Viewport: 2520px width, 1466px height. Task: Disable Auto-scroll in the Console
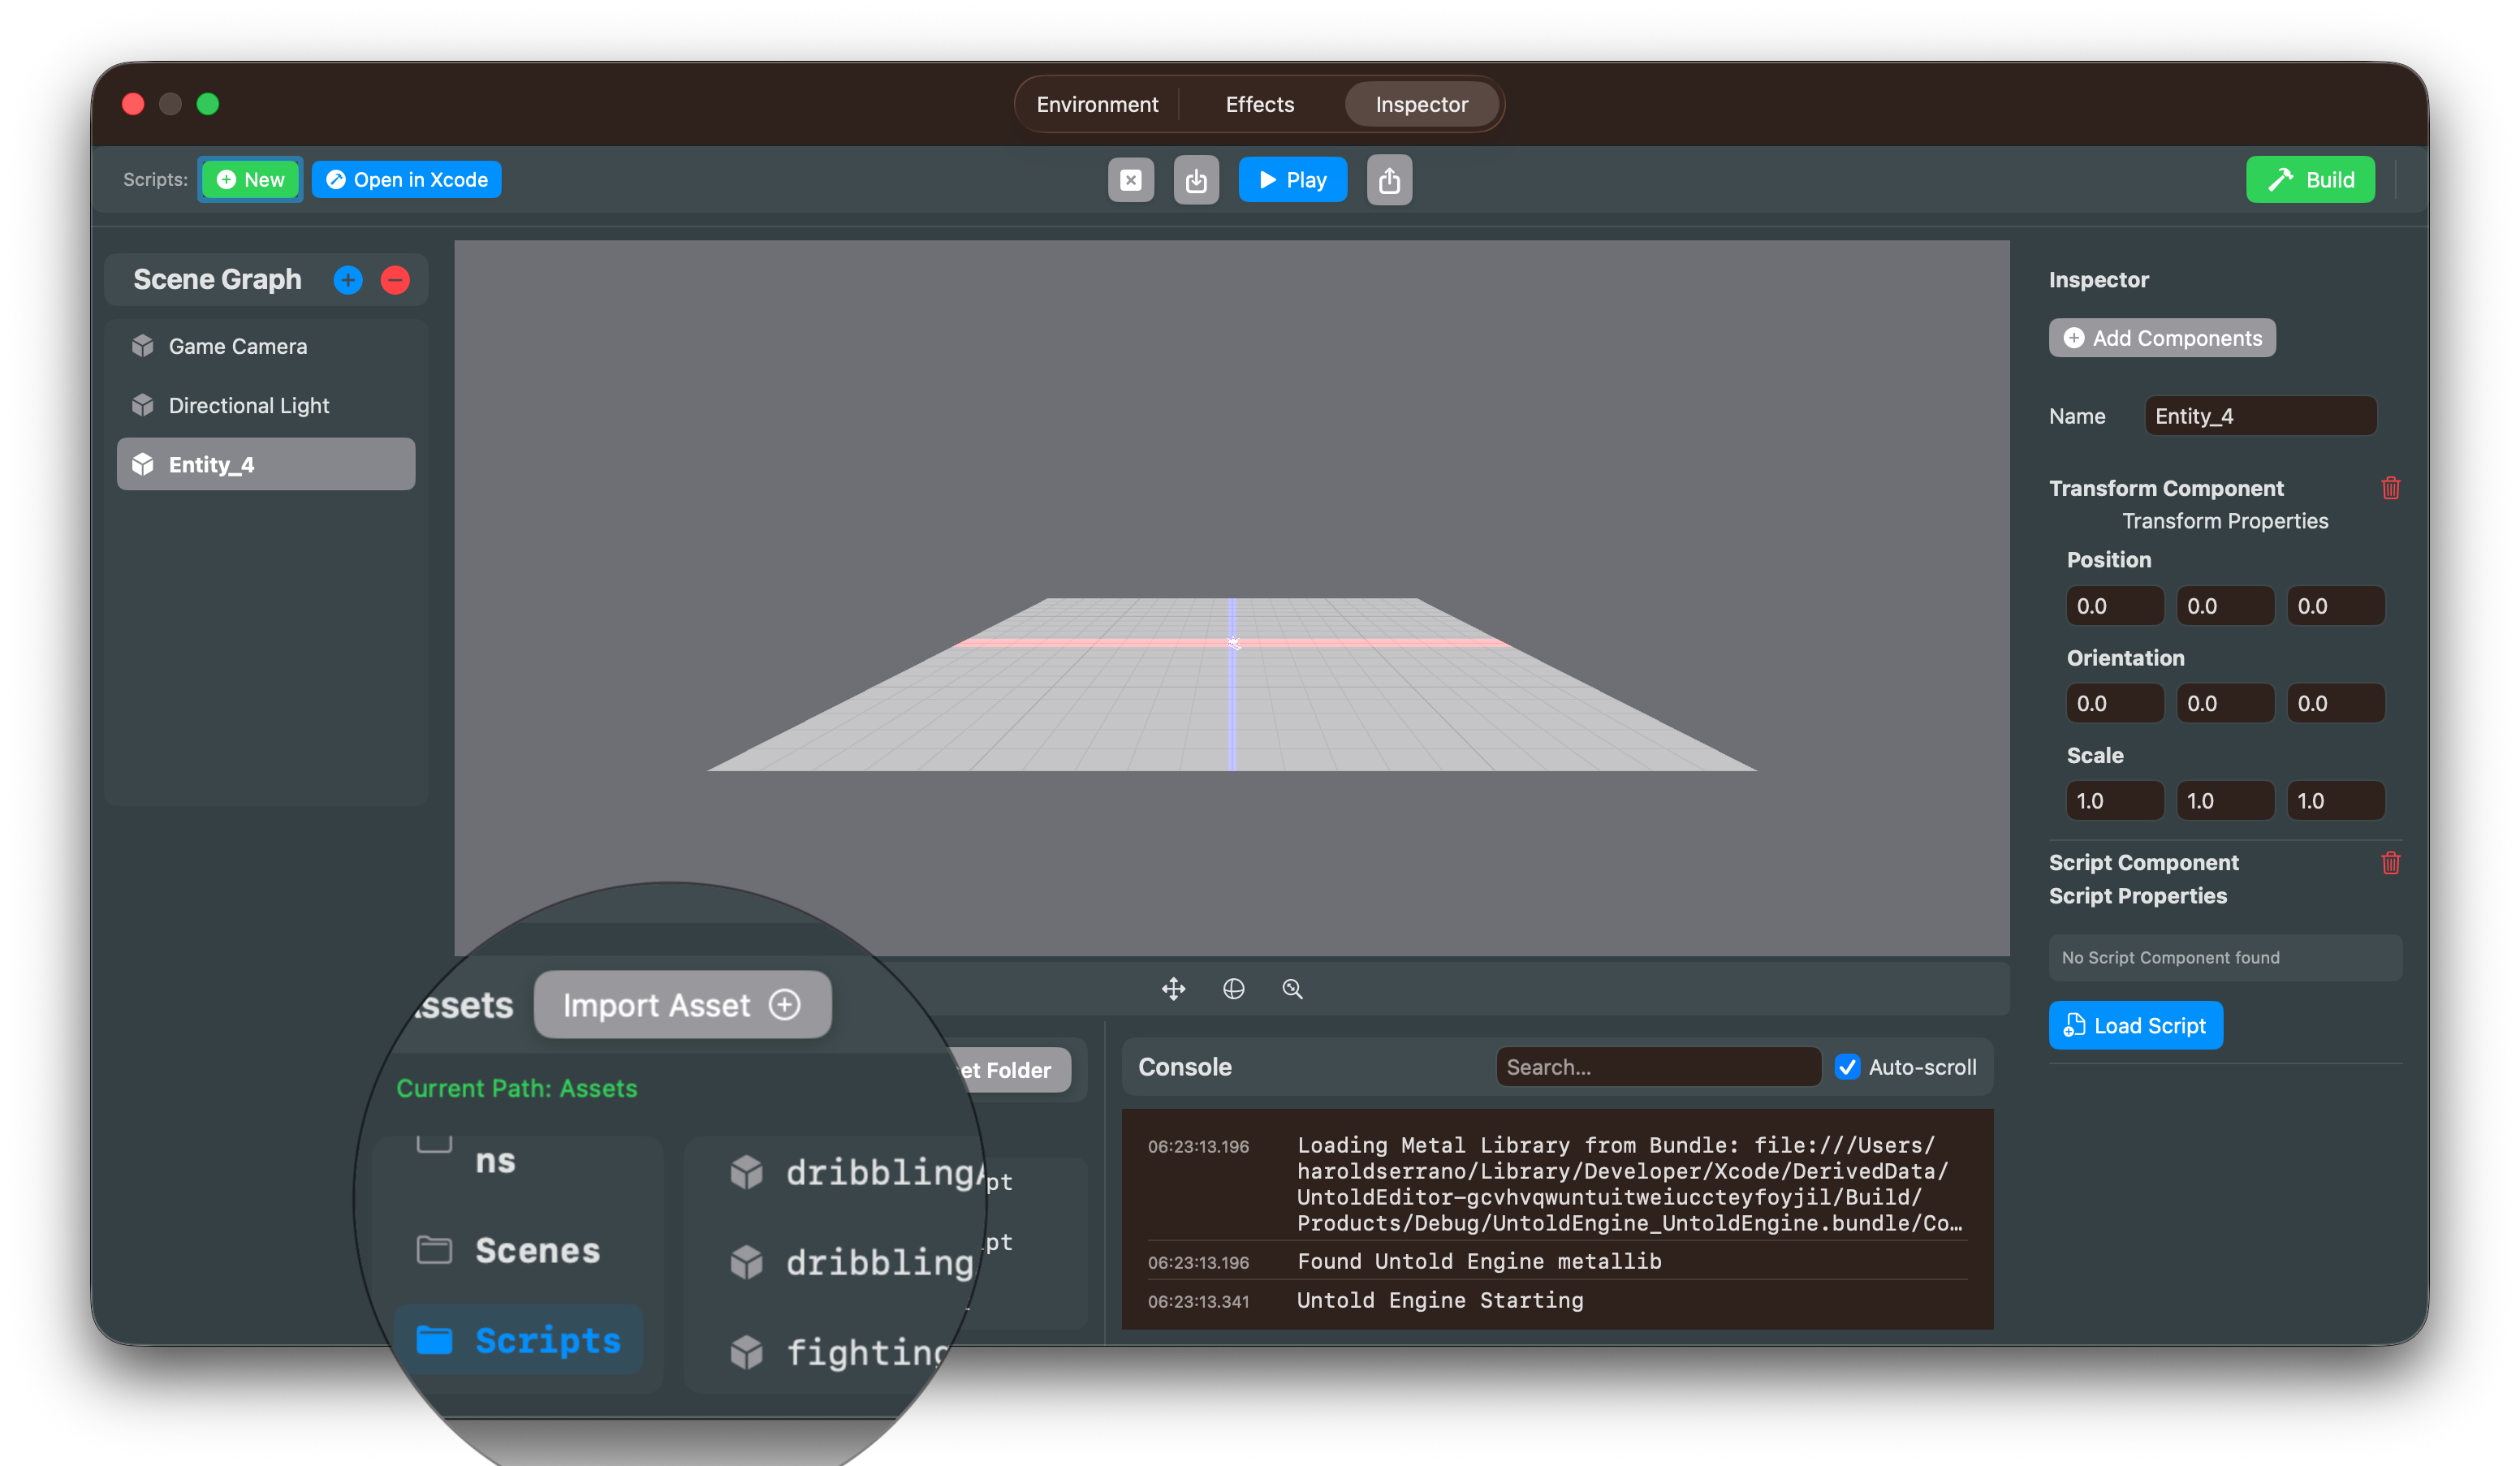click(x=1848, y=1067)
